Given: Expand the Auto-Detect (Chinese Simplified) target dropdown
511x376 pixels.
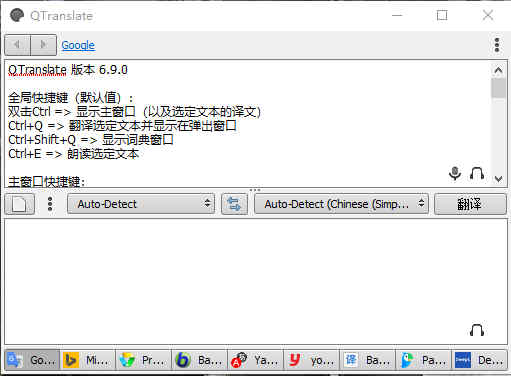Looking at the screenshot, I should click(x=341, y=204).
